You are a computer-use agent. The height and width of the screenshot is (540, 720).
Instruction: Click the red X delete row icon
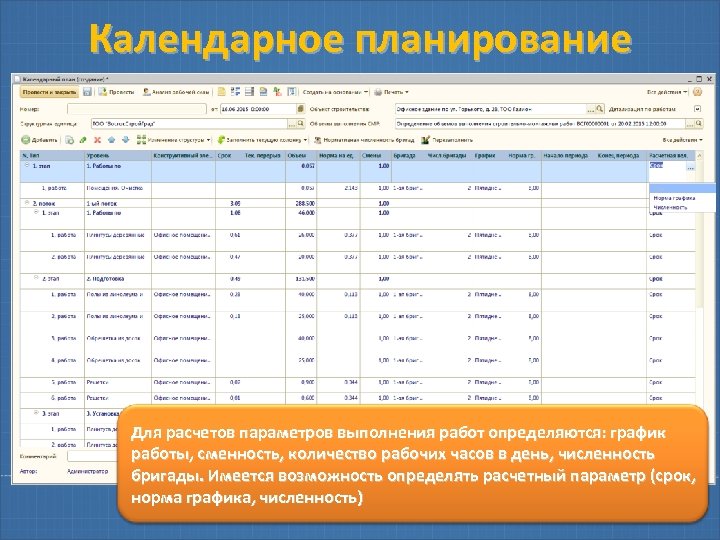pyautogui.click(x=97, y=140)
